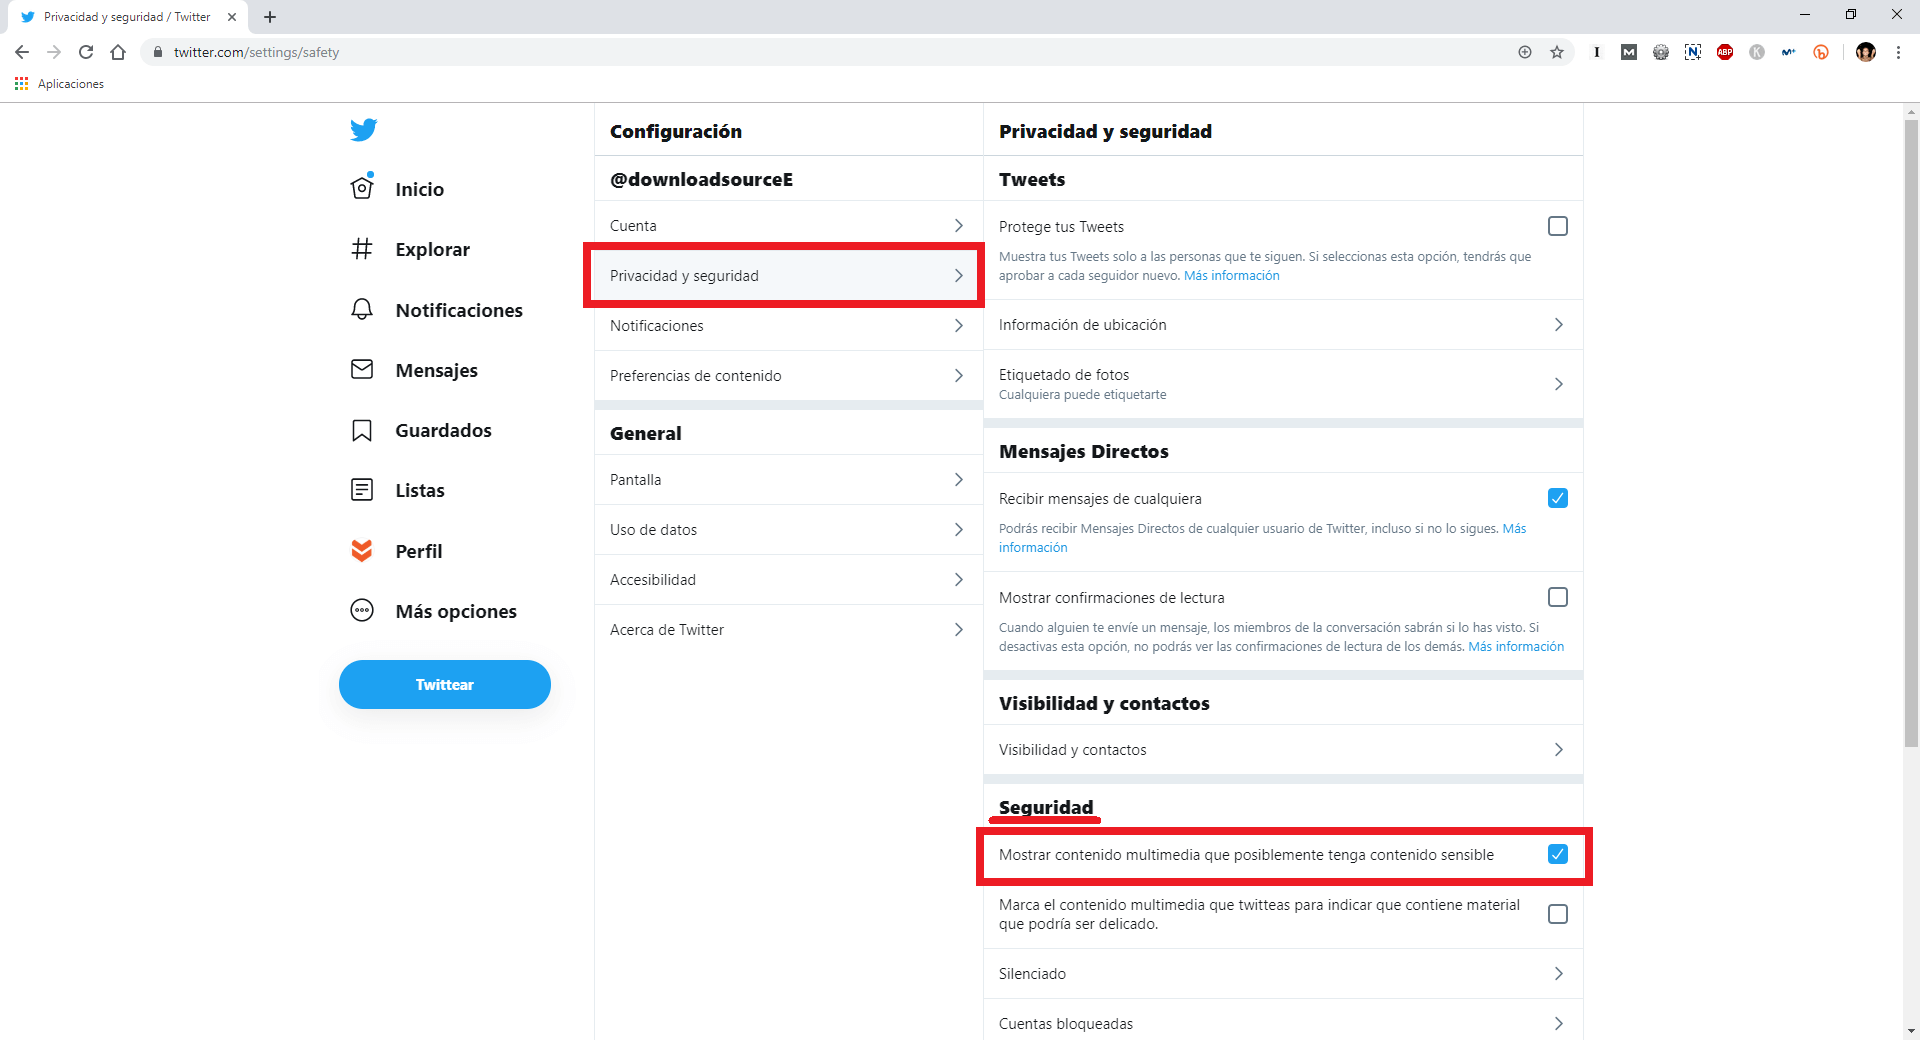Open Chrome three-dot menu
Viewport: 1920px width, 1040px height.
(1898, 52)
